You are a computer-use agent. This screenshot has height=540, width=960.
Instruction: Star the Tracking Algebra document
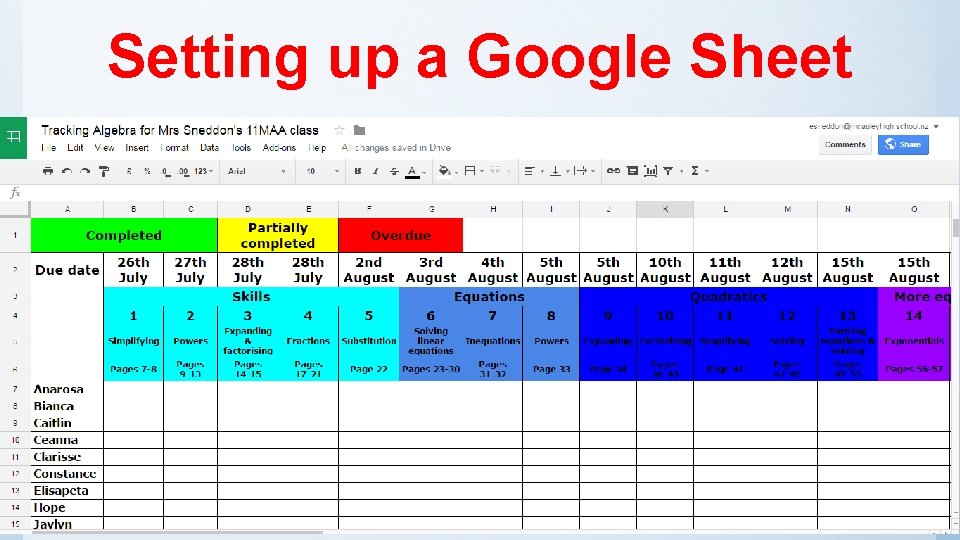pyautogui.click(x=339, y=130)
